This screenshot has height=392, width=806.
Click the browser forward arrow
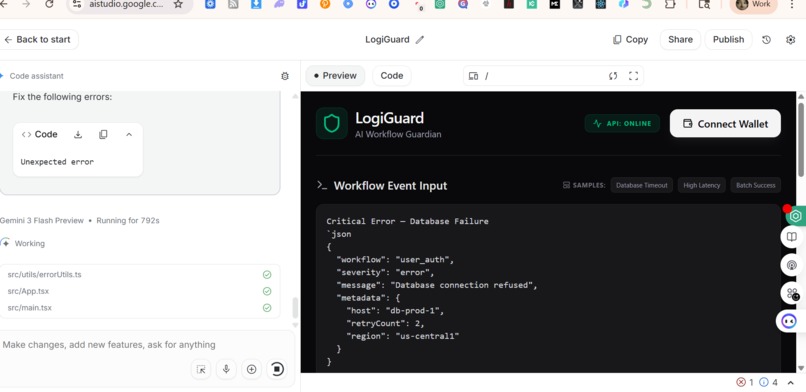[26, 5]
